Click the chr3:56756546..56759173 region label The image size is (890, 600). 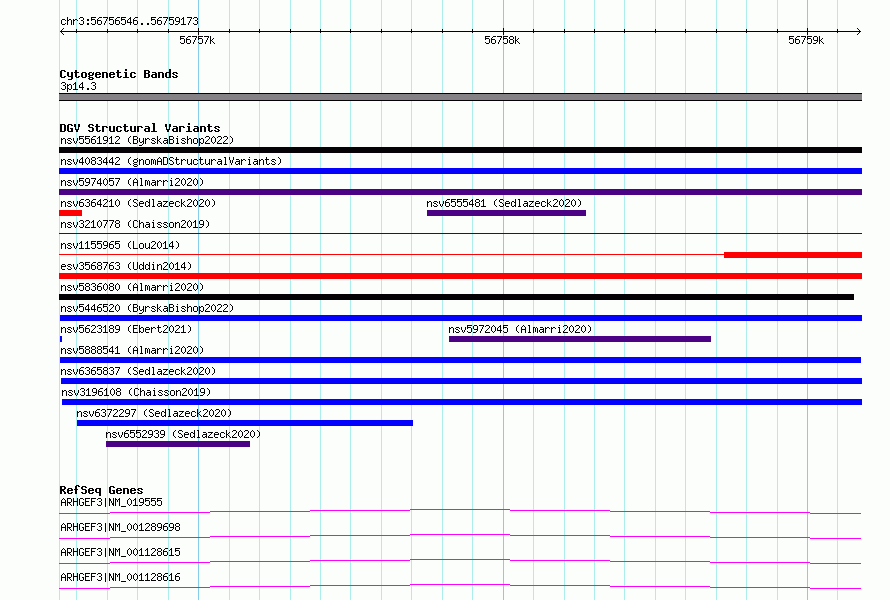tap(129, 21)
